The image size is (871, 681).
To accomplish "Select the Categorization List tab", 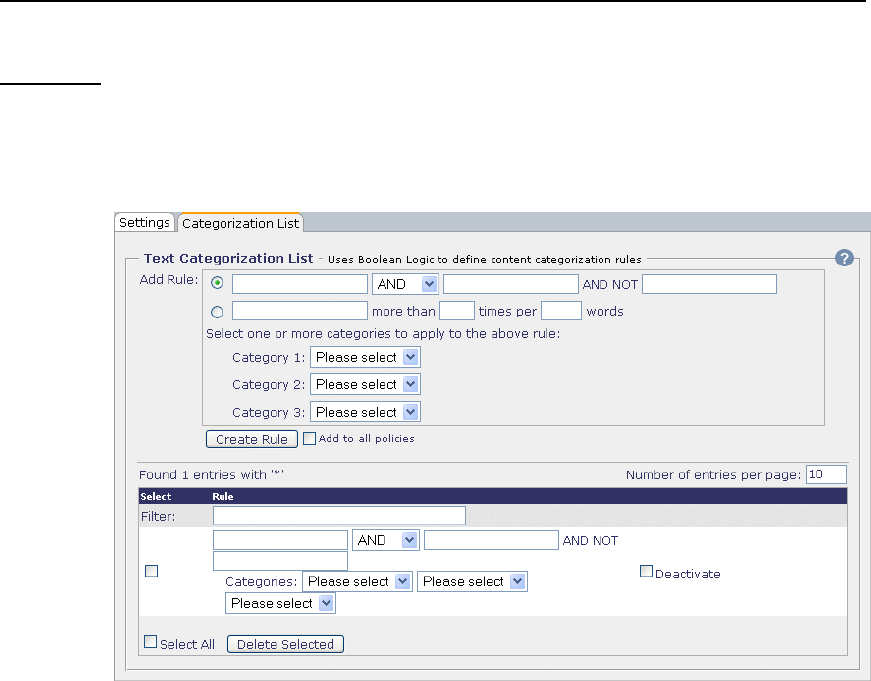I will (240, 223).
